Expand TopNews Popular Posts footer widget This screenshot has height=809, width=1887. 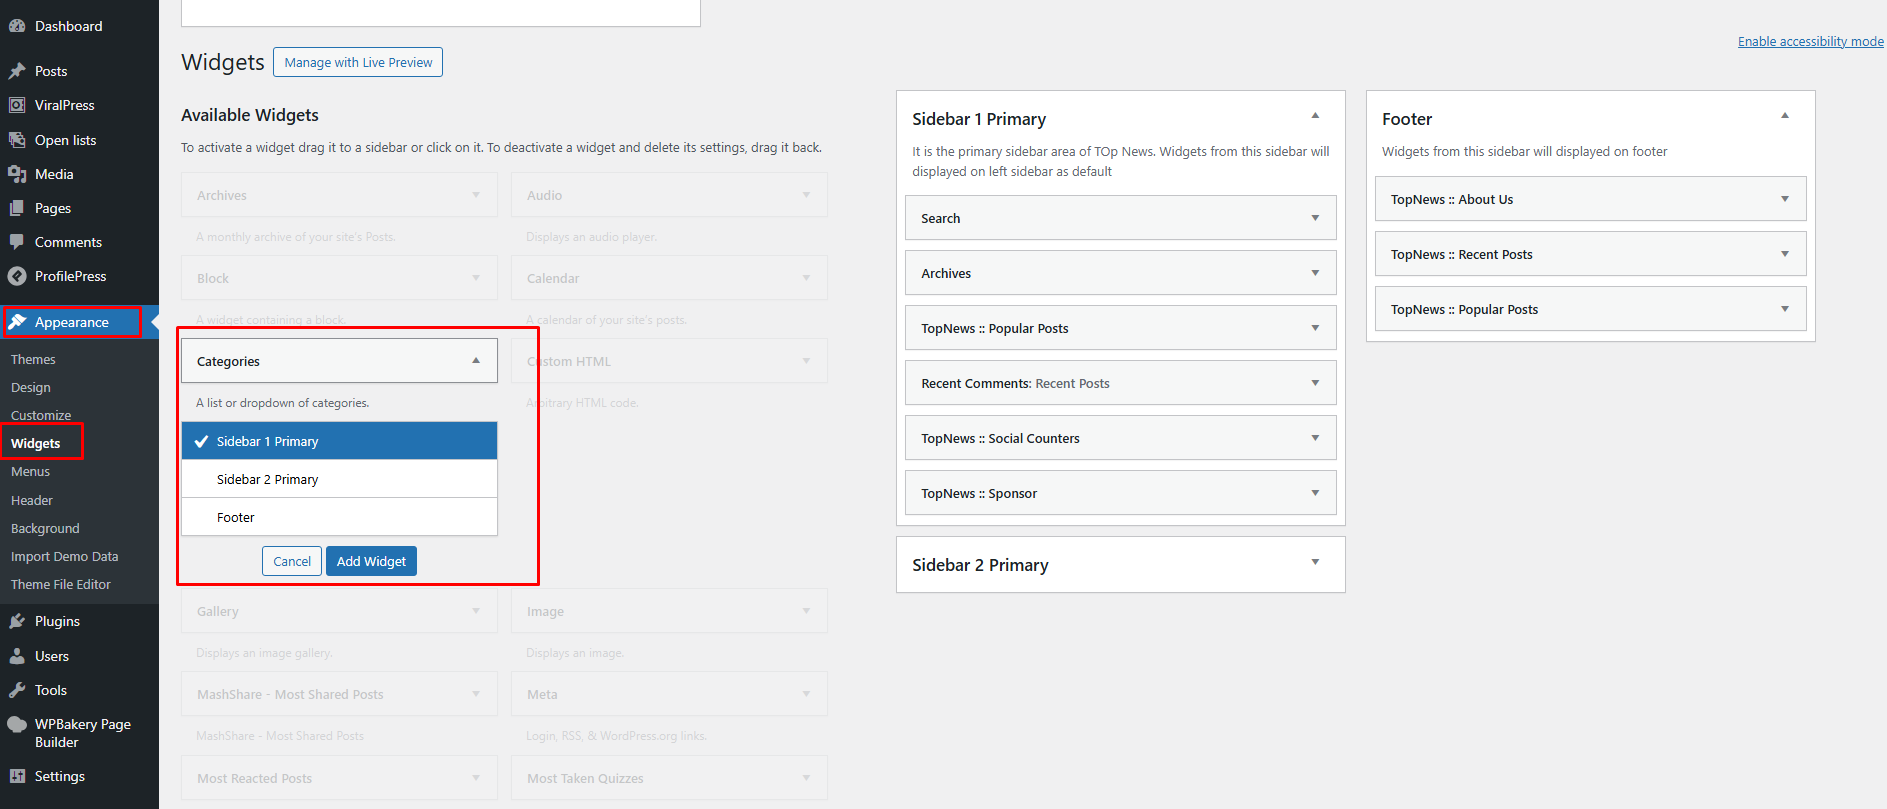1785,309
